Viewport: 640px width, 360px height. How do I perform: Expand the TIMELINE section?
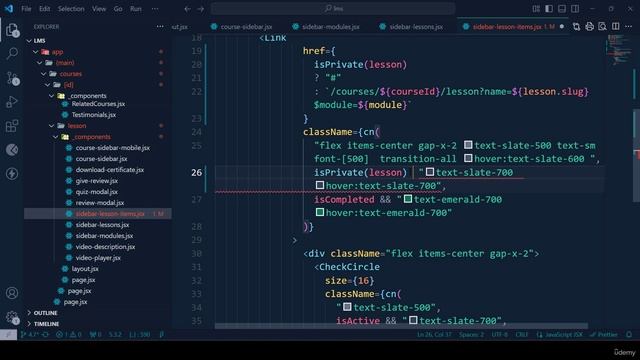[x=29, y=324]
